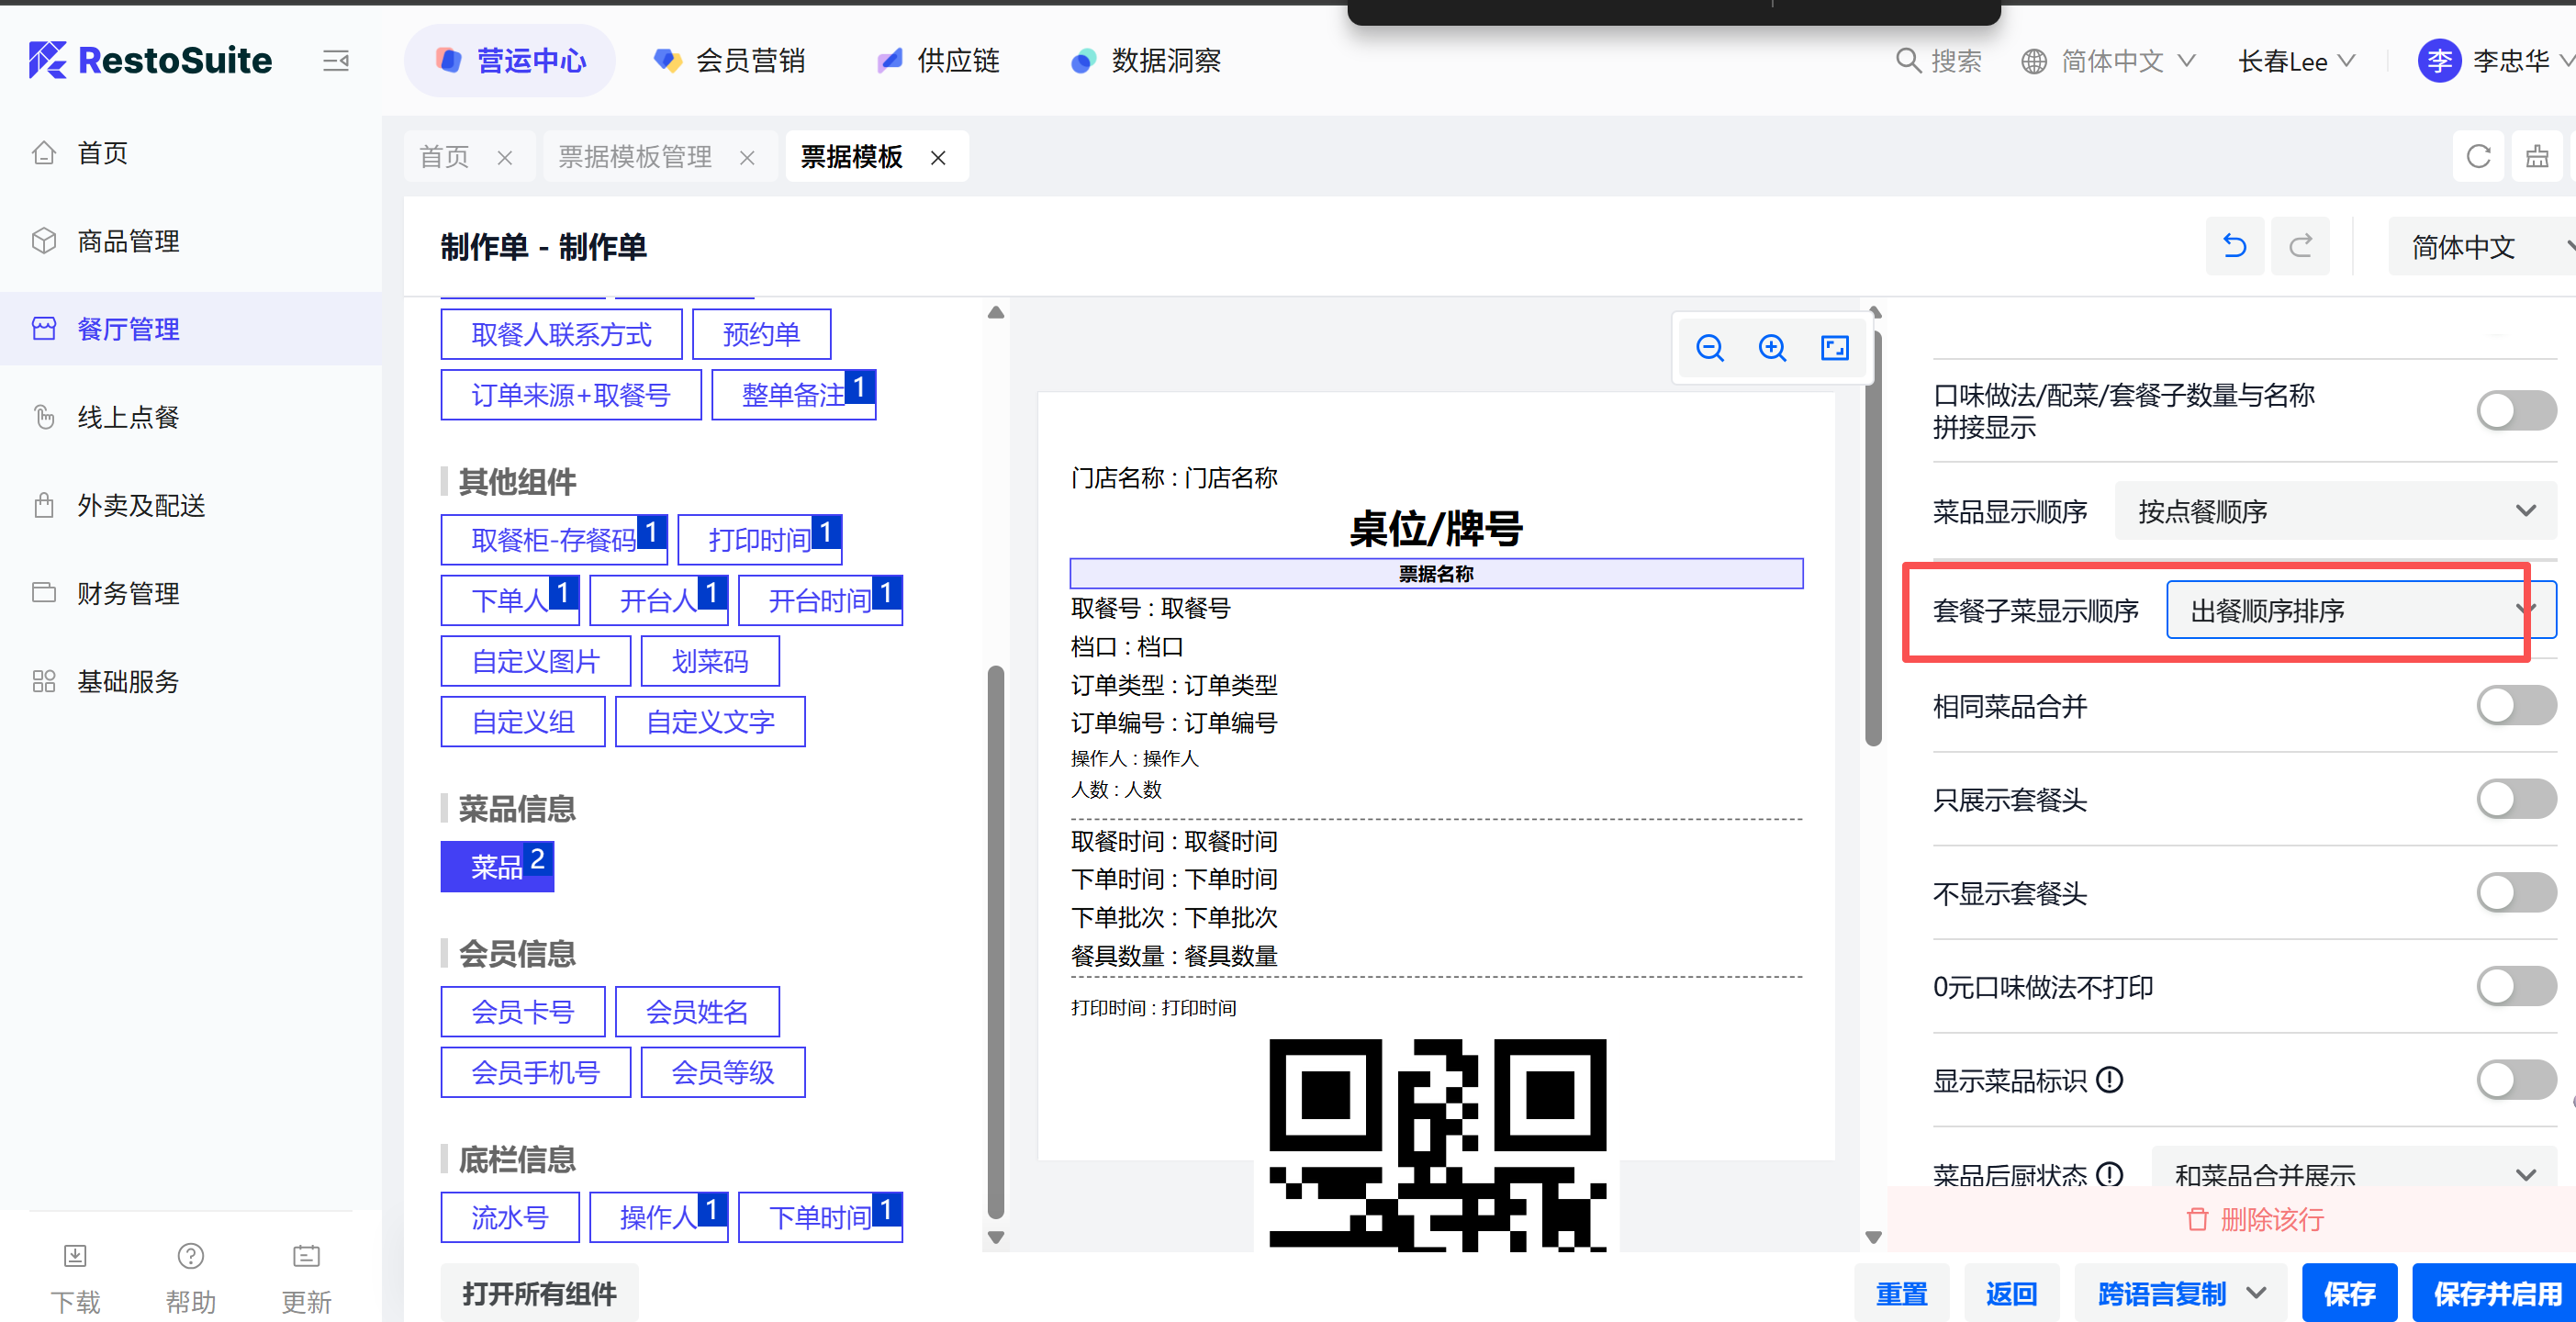The image size is (2576, 1322).
Task: Open the 帮助 help icon
Action: 190,1256
